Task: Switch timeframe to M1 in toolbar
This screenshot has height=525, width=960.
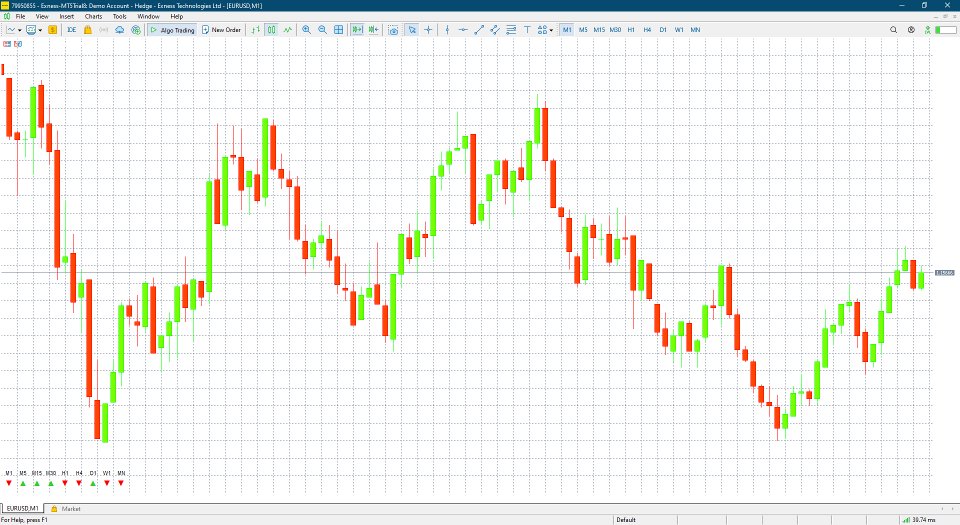Action: click(567, 29)
